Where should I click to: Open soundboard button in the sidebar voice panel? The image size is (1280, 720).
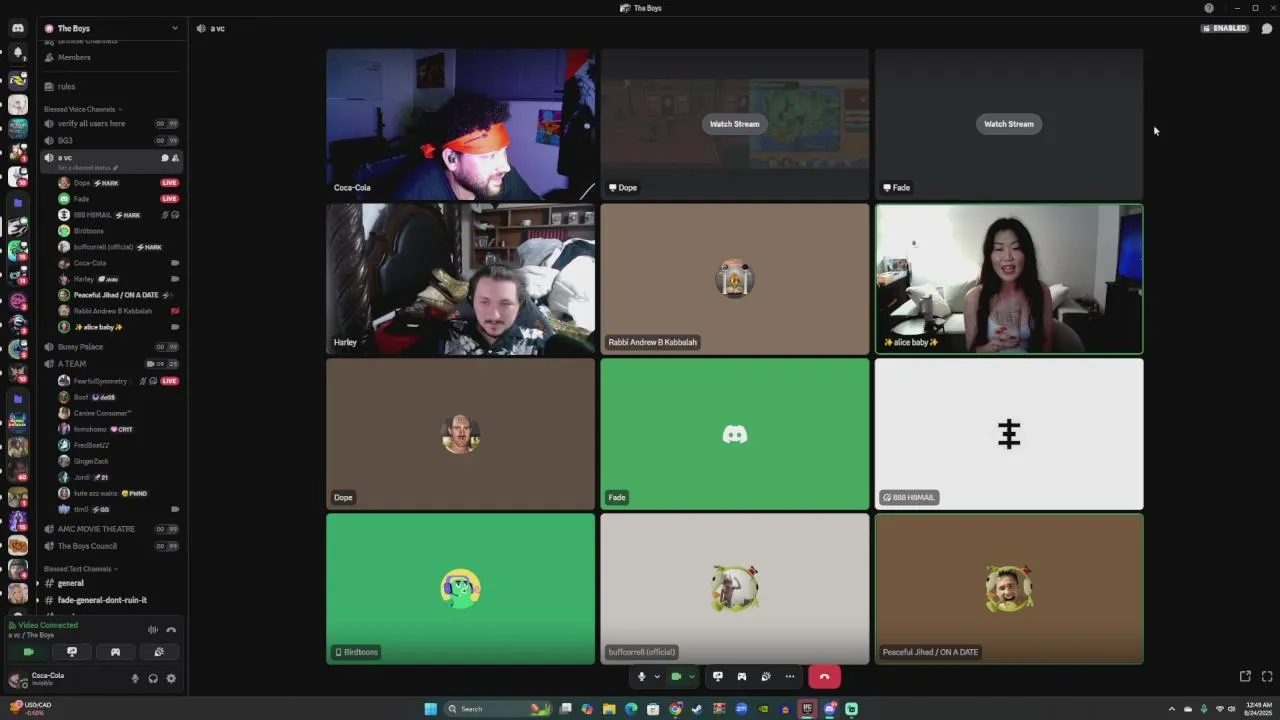159,652
